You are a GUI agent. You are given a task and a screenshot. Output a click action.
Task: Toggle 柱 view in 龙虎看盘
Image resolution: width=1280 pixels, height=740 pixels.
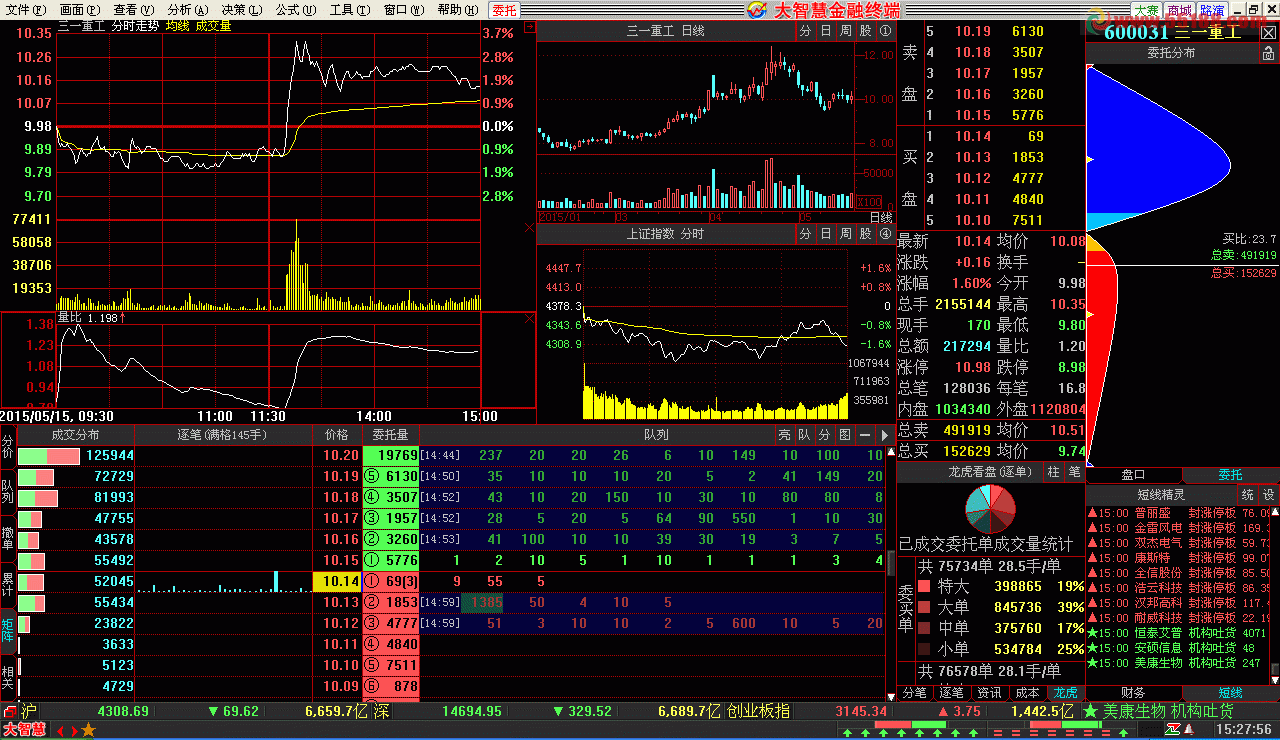coord(1054,472)
